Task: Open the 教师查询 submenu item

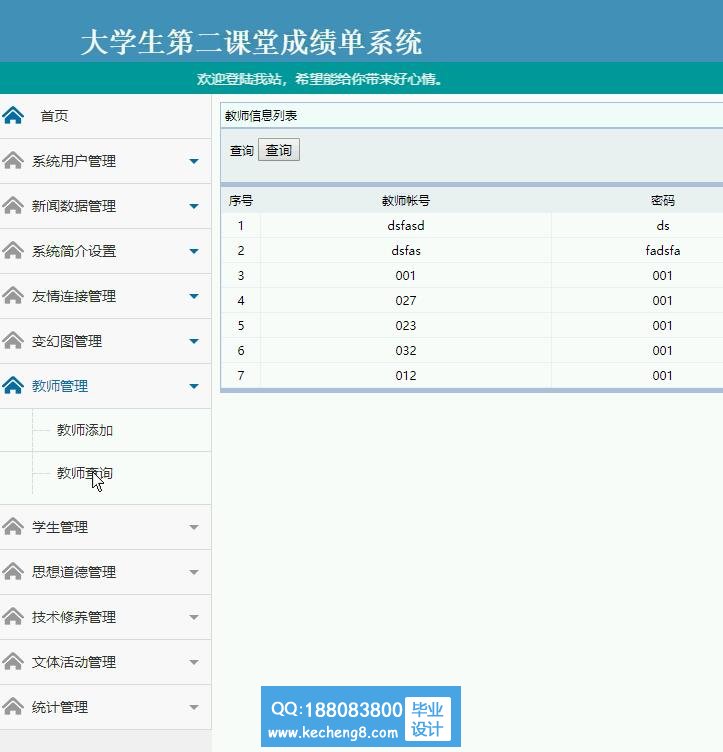Action: tap(85, 473)
